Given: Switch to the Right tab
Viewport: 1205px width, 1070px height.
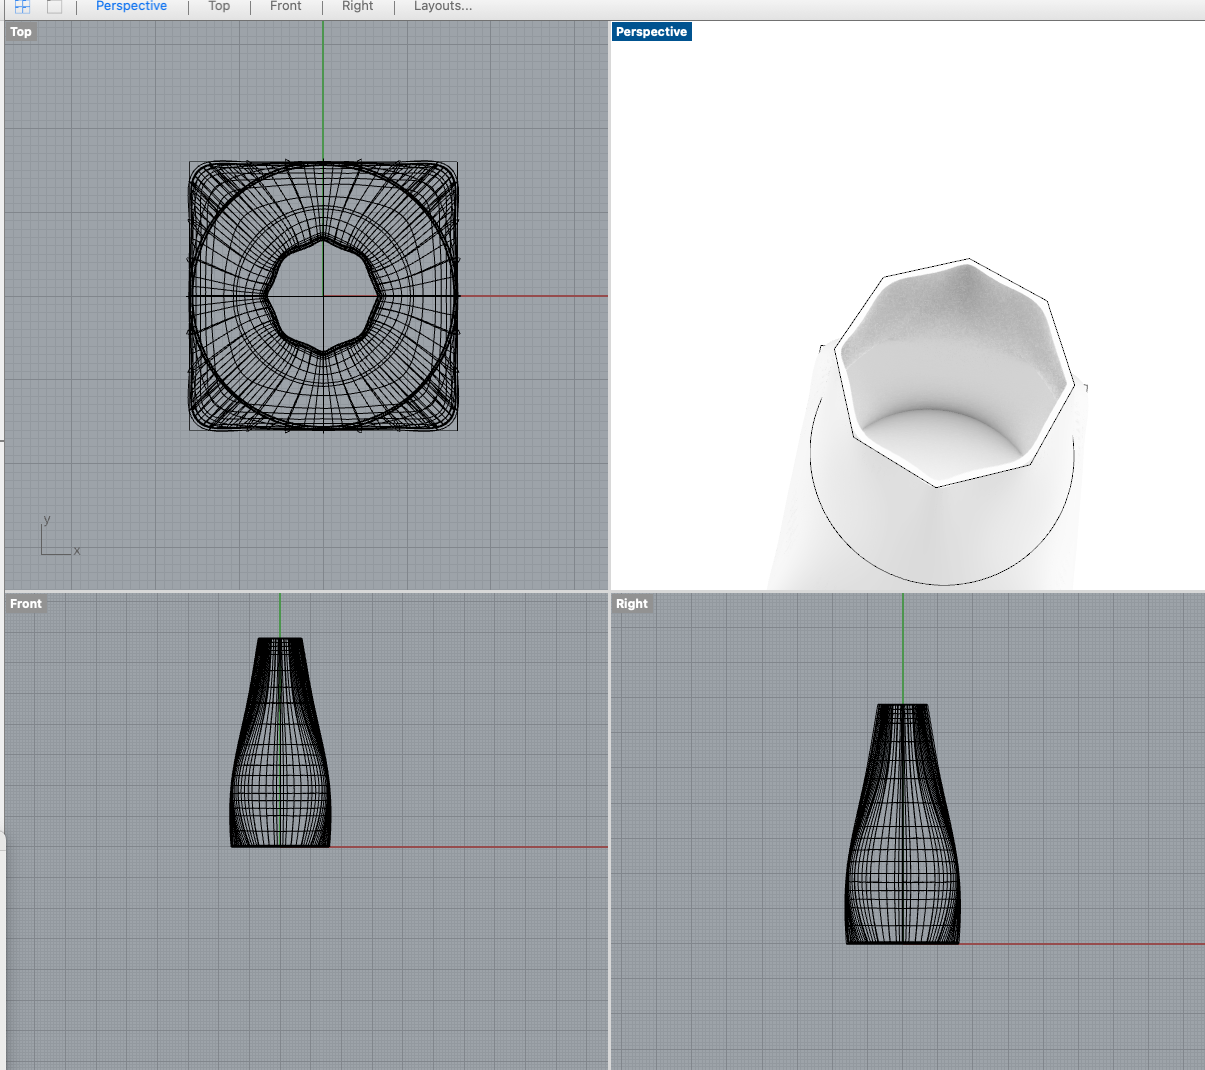Looking at the screenshot, I should click(x=357, y=7).
